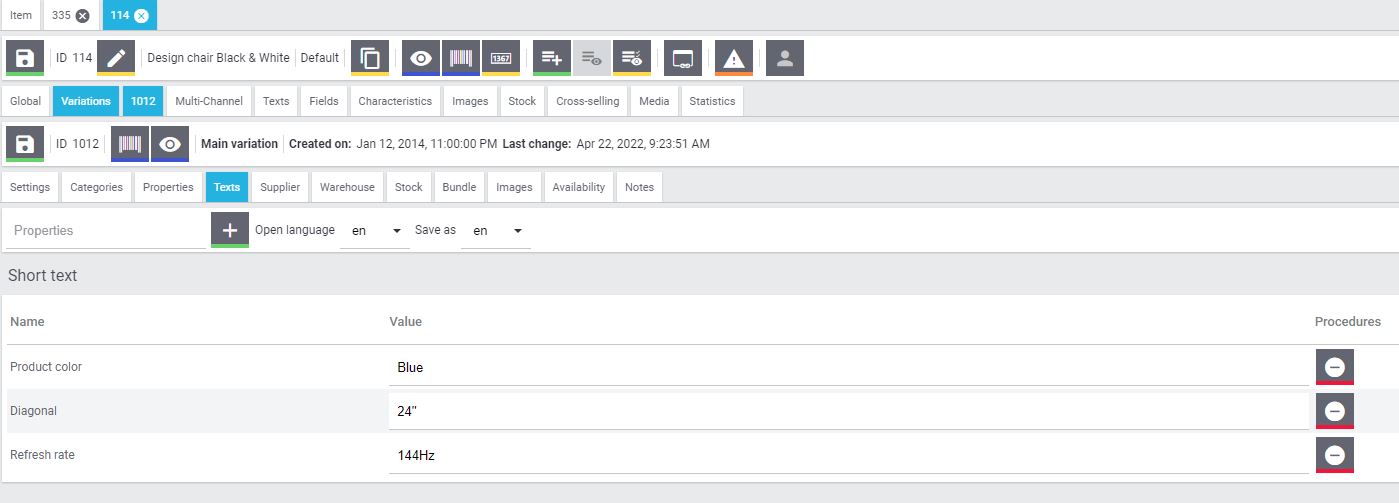
Task: Select the 1012 variation tab
Action: [x=143, y=101]
